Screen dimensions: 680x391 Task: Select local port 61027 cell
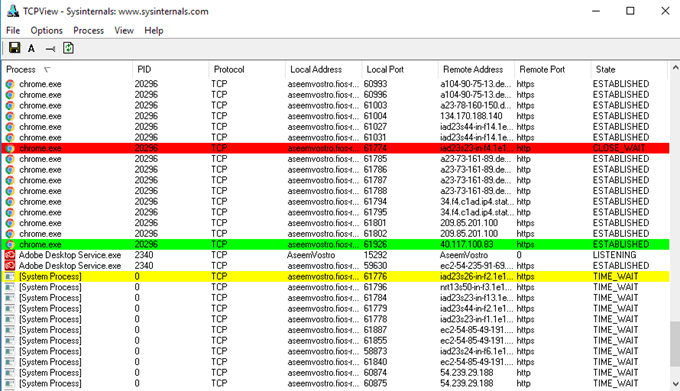[376, 127]
